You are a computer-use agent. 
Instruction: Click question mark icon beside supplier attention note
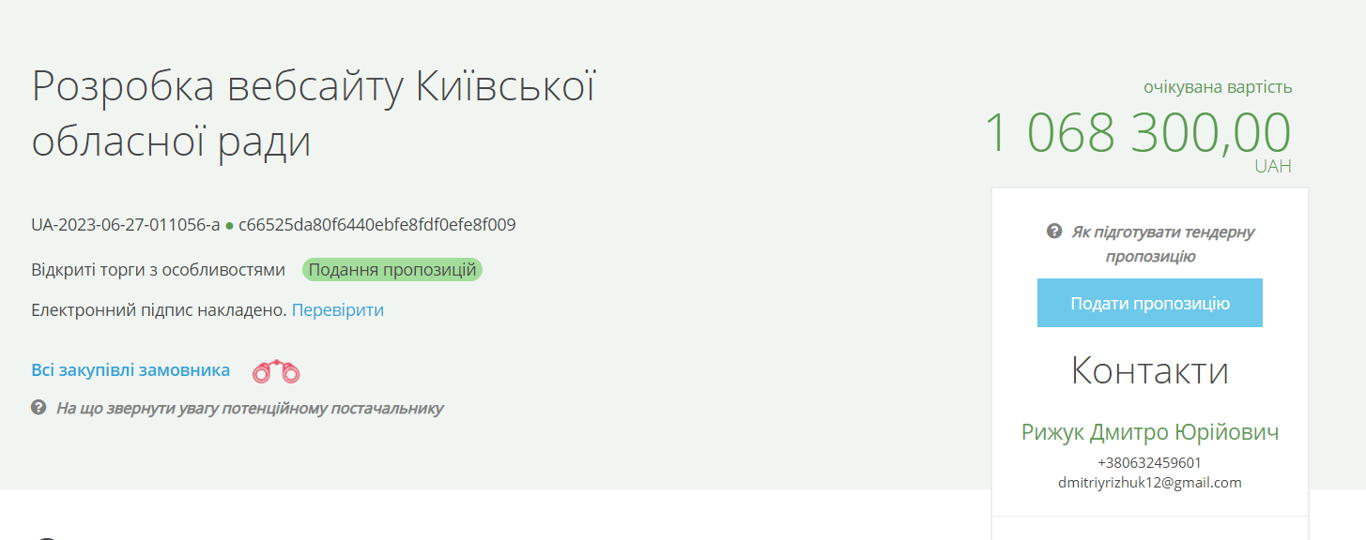coord(39,408)
